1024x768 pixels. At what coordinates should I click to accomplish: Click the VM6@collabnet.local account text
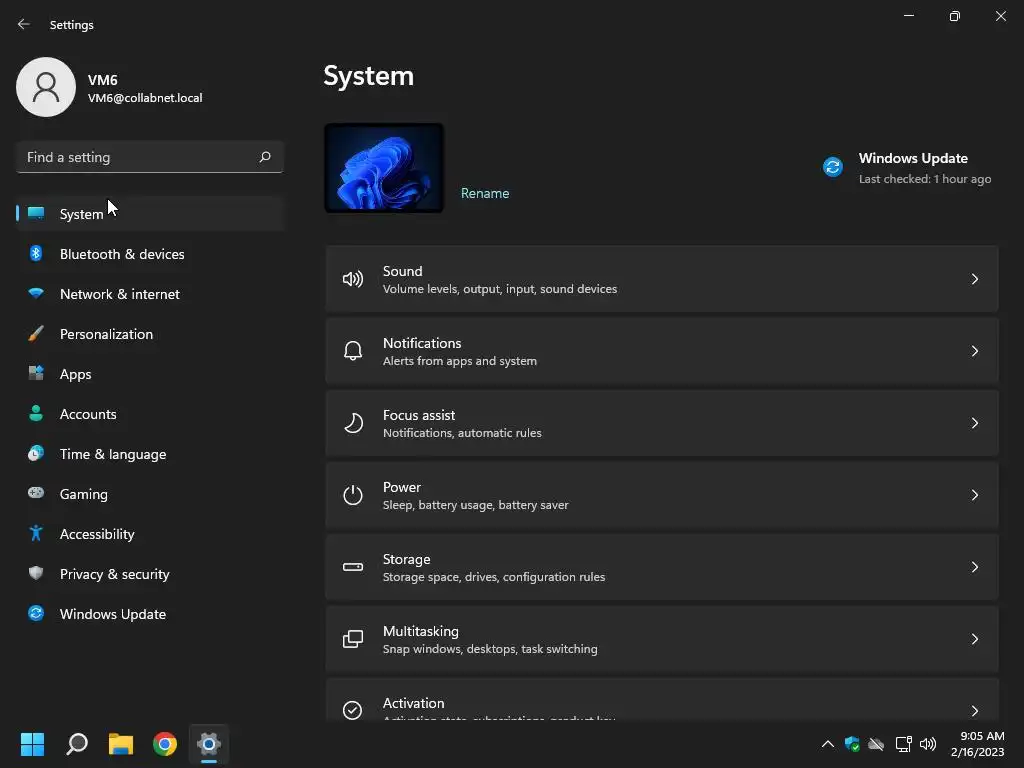(x=145, y=98)
